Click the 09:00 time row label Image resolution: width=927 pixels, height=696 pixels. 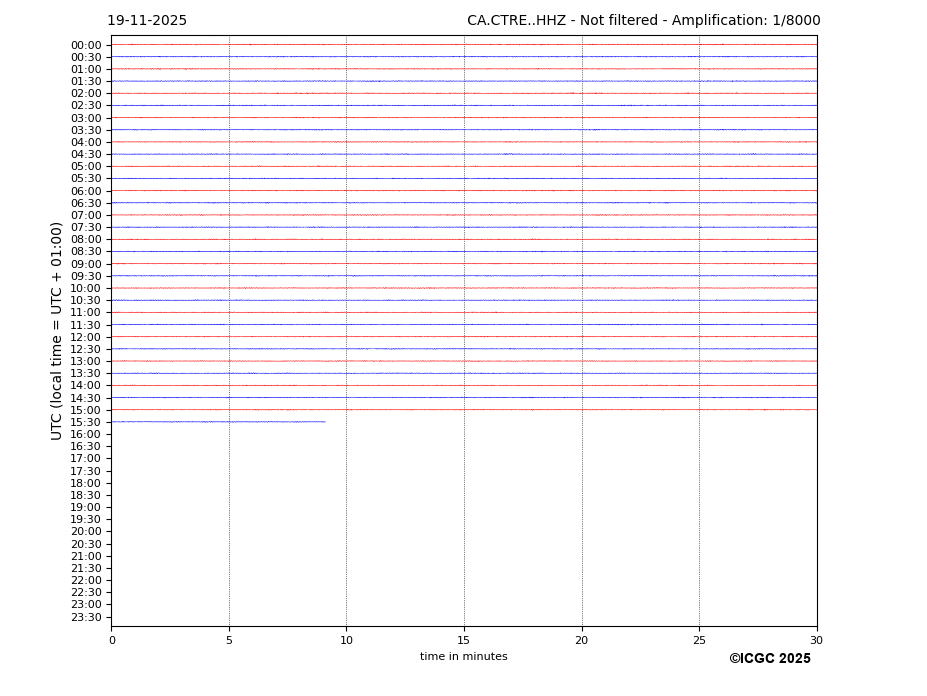coord(86,264)
